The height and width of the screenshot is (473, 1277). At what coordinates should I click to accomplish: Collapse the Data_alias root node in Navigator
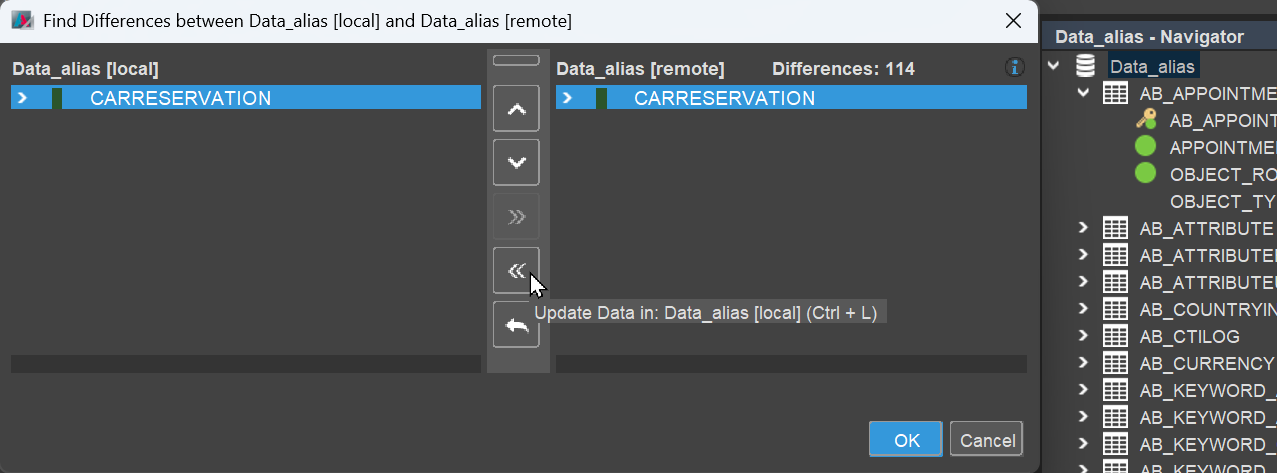(x=1052, y=67)
